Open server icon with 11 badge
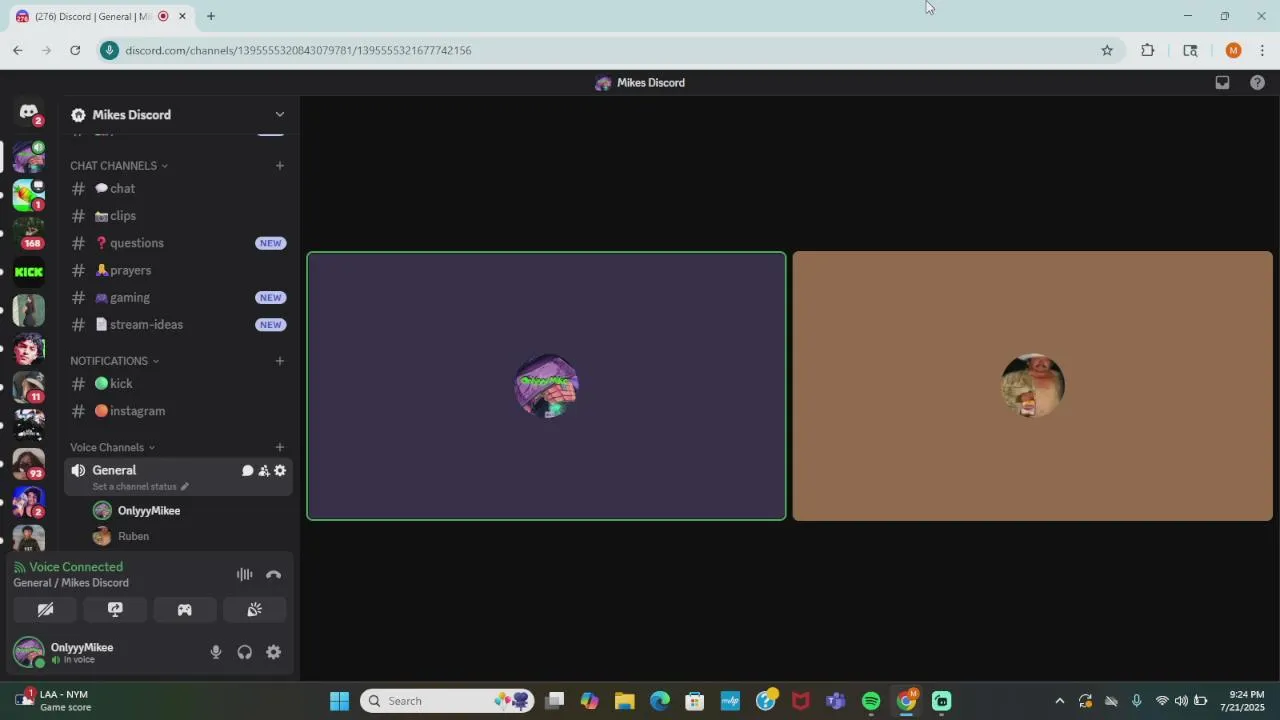Screen dimensions: 1280x720 [x=29, y=387]
